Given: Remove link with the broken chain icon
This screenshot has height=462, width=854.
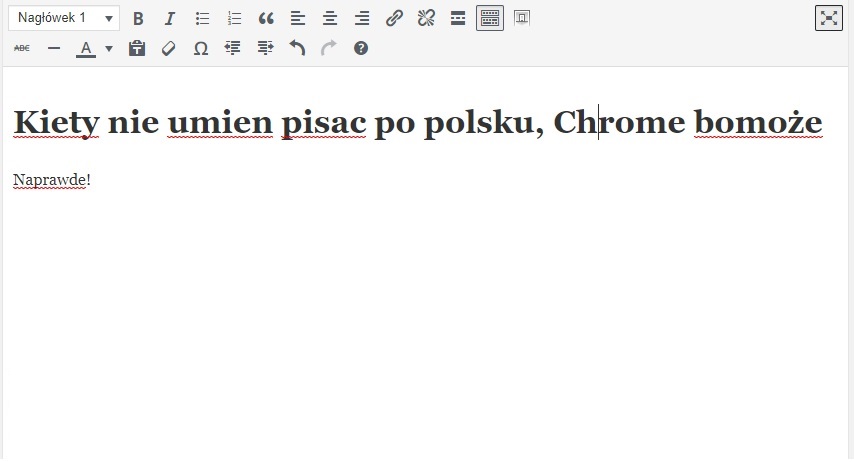Looking at the screenshot, I should (426, 18).
